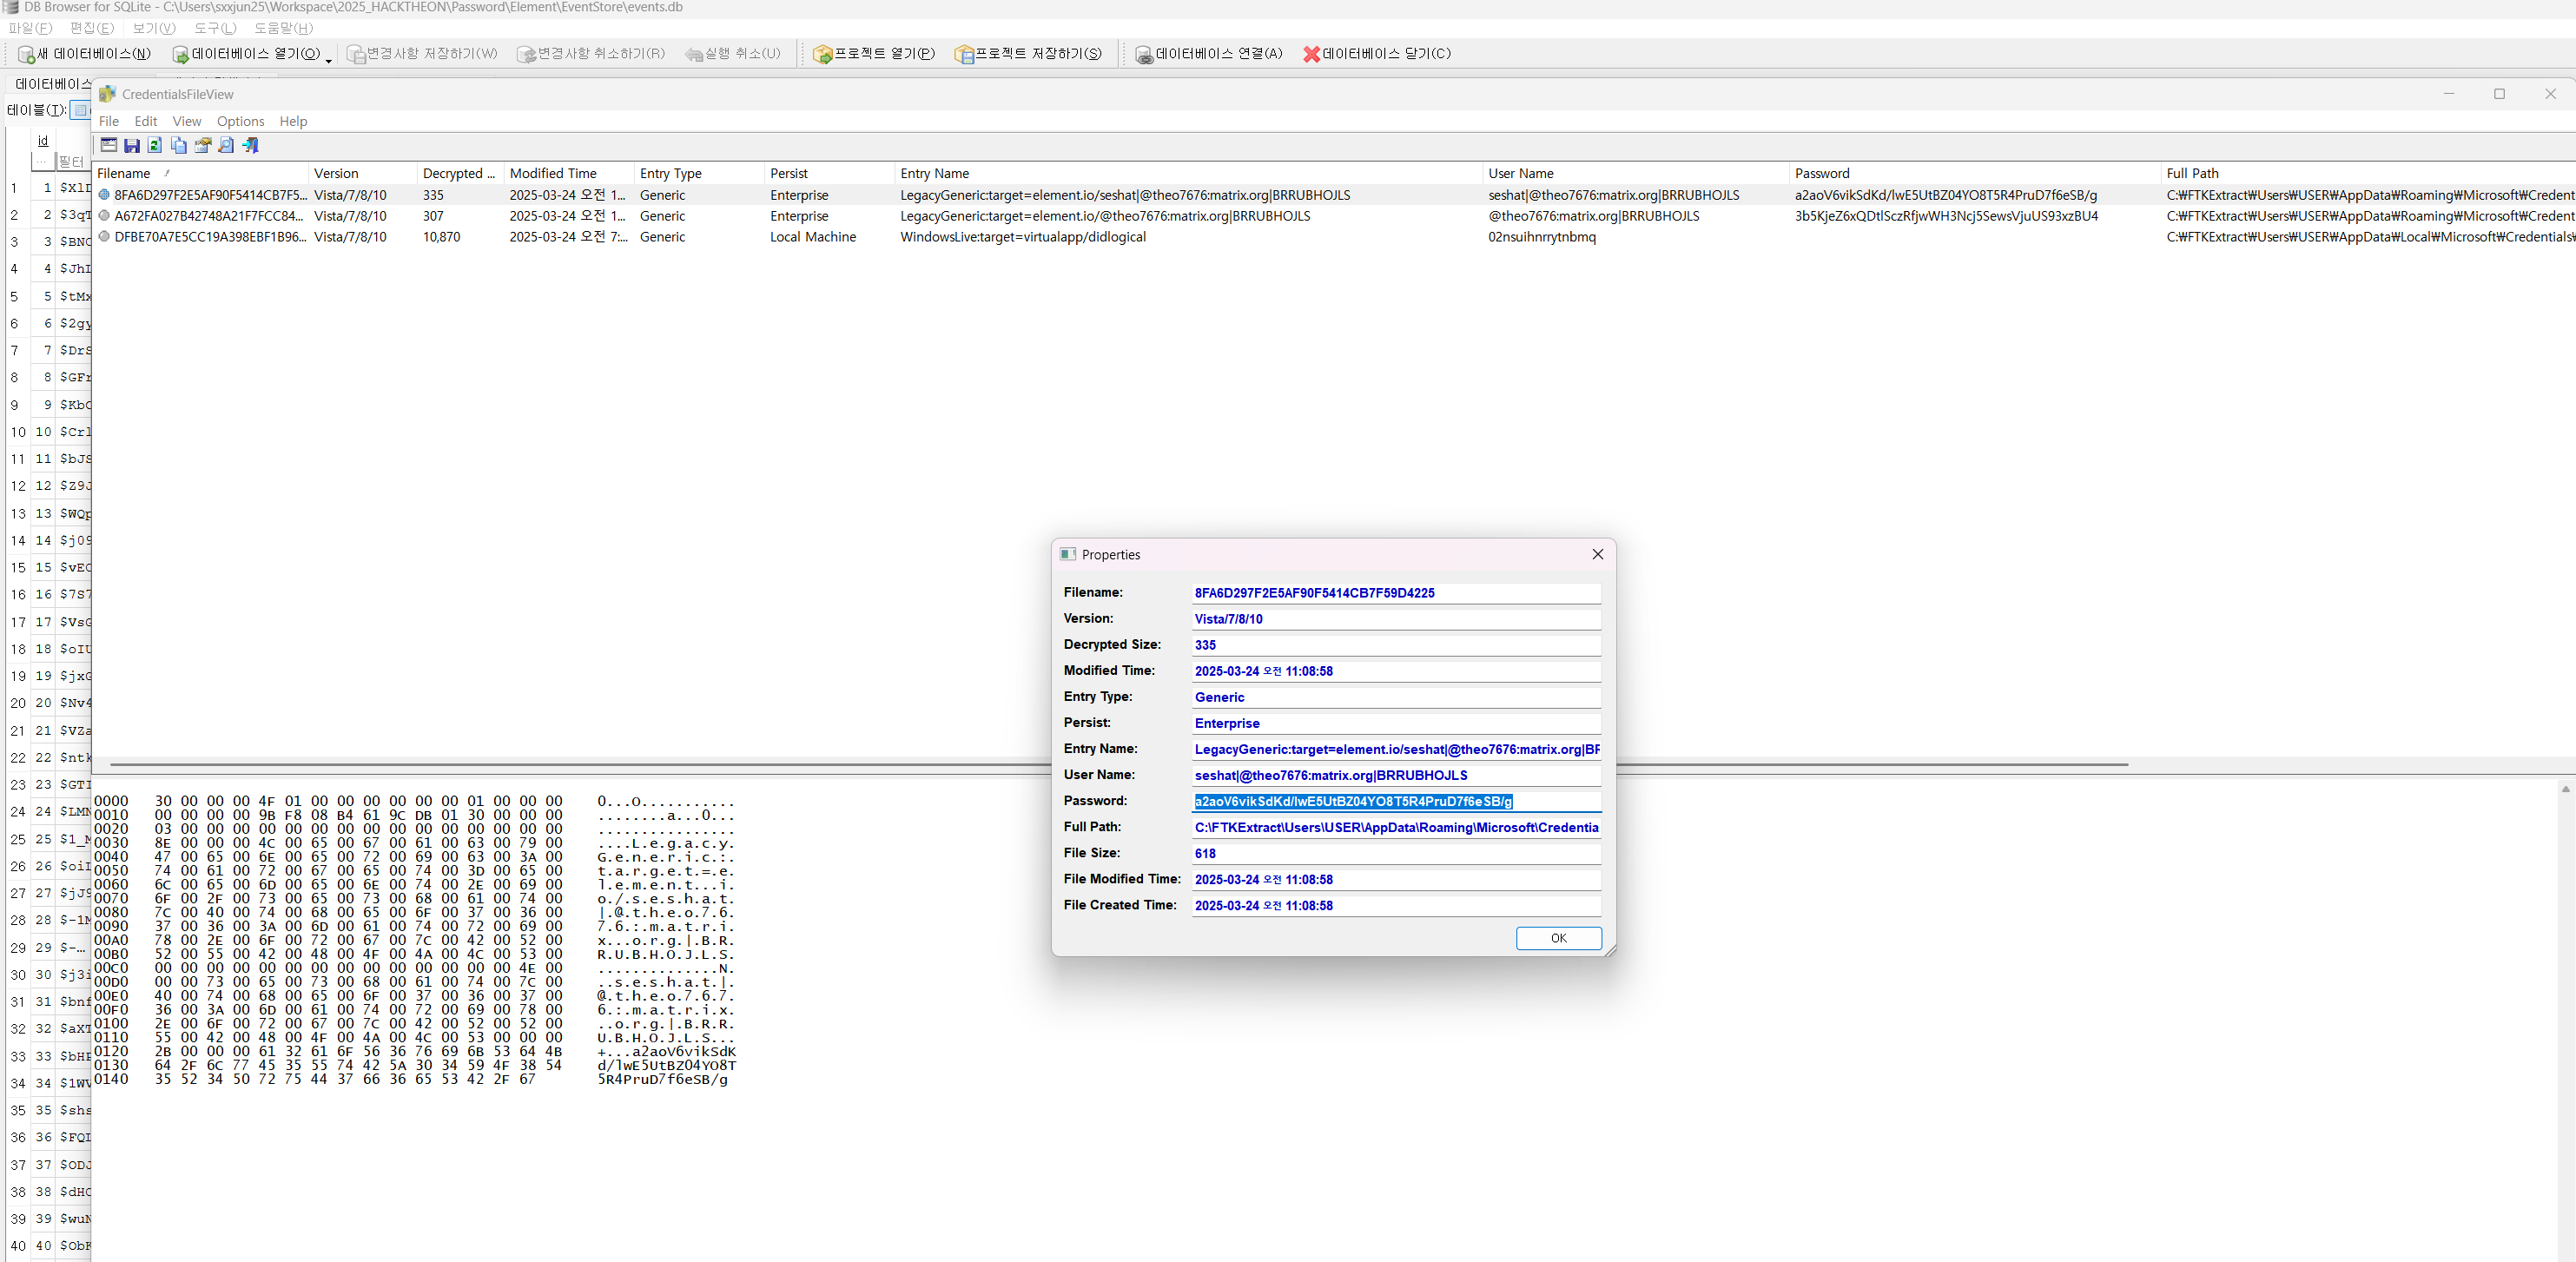Click the Revert Changes icon in DB Browser

(526, 54)
